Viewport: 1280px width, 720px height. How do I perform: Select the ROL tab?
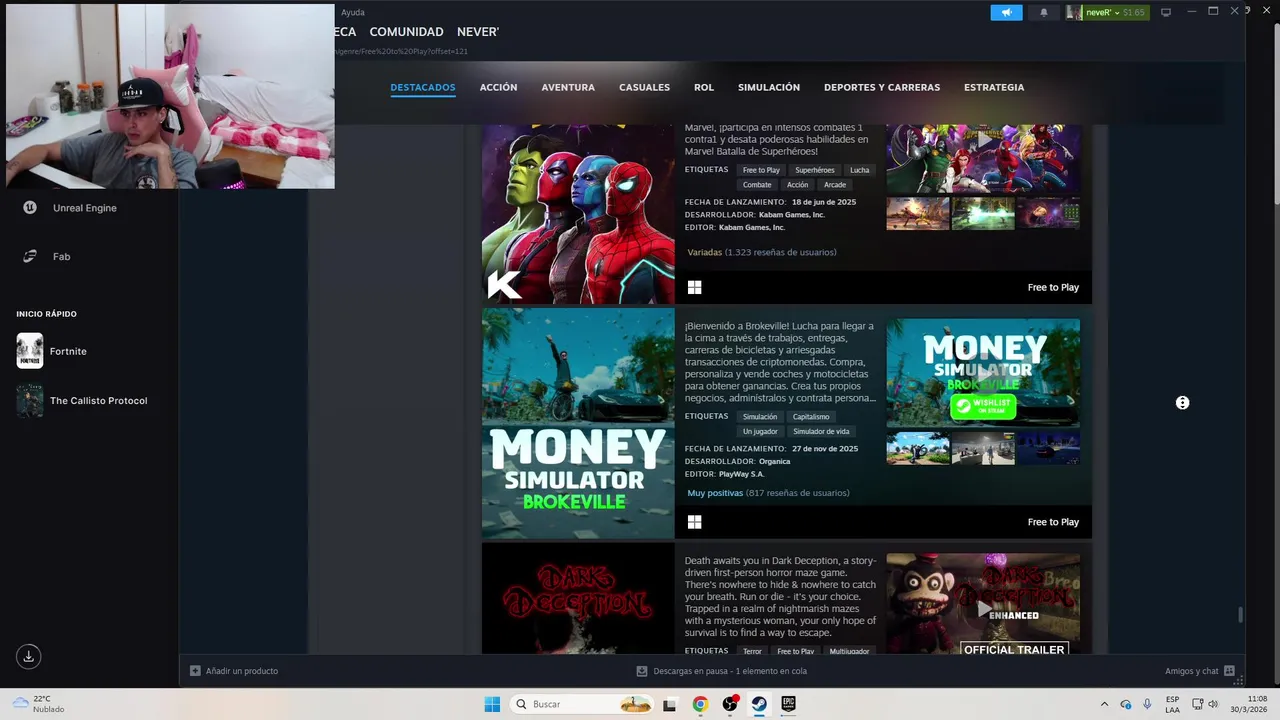pyautogui.click(x=704, y=87)
